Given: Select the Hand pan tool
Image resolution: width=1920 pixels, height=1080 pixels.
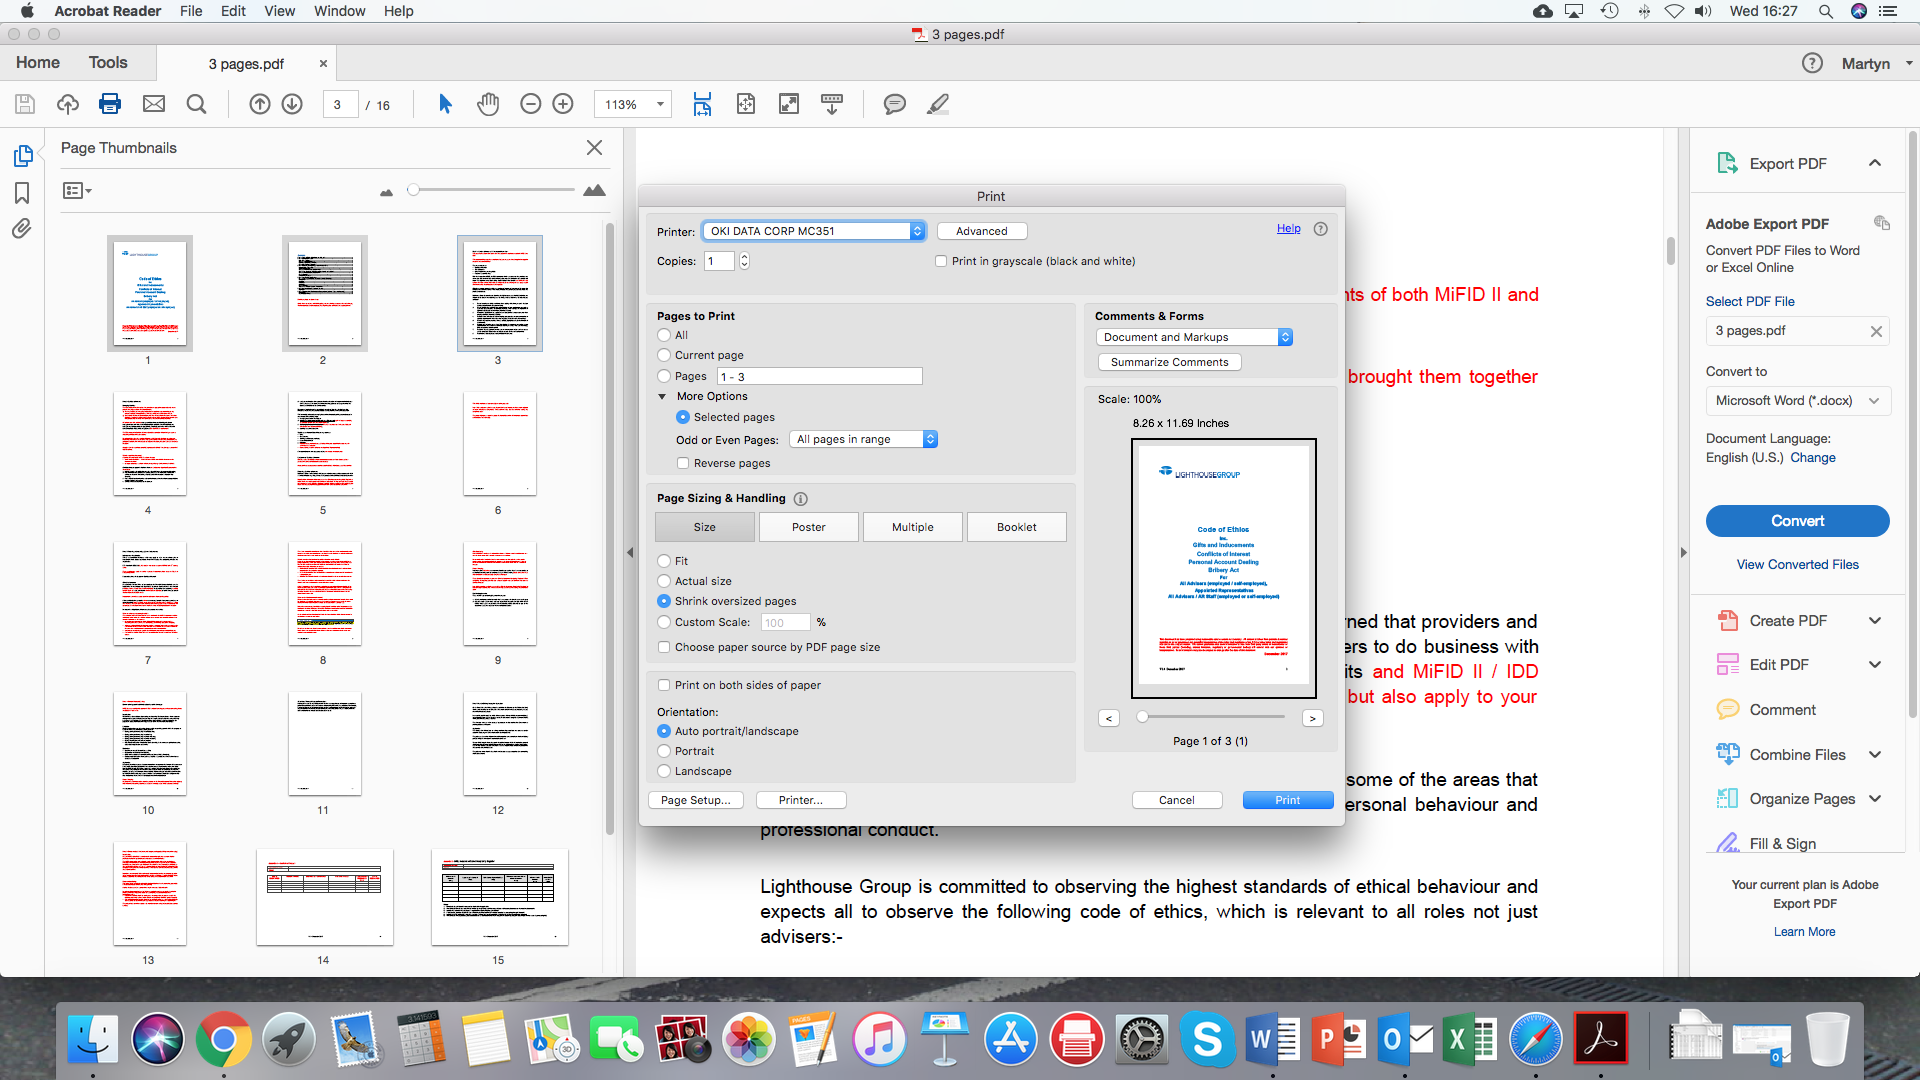Looking at the screenshot, I should coord(487,104).
